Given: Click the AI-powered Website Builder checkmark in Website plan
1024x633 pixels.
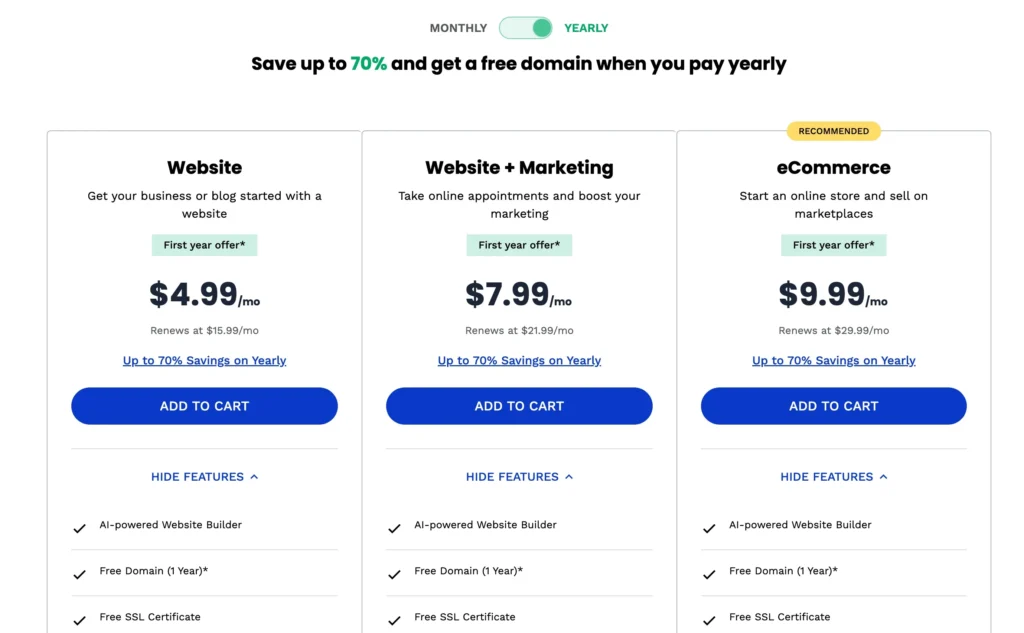Looking at the screenshot, I should pos(80,527).
